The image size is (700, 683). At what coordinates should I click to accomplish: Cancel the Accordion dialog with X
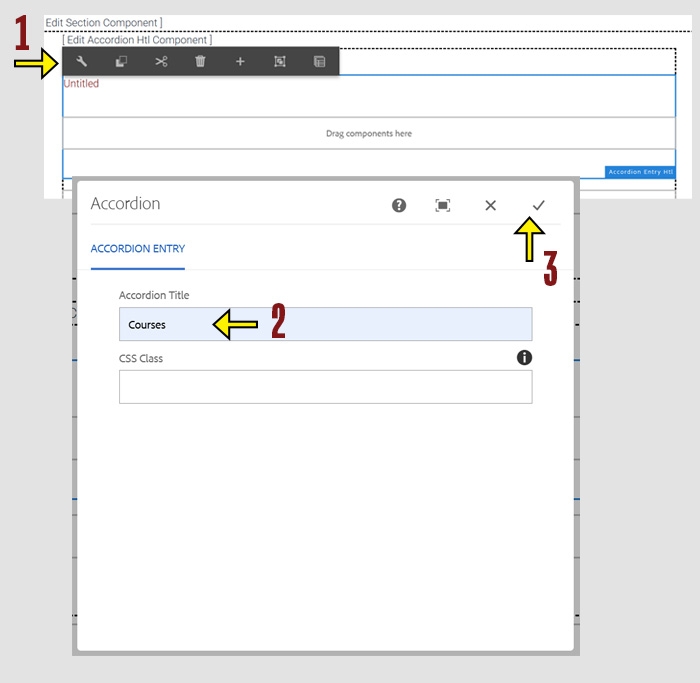pyautogui.click(x=490, y=205)
